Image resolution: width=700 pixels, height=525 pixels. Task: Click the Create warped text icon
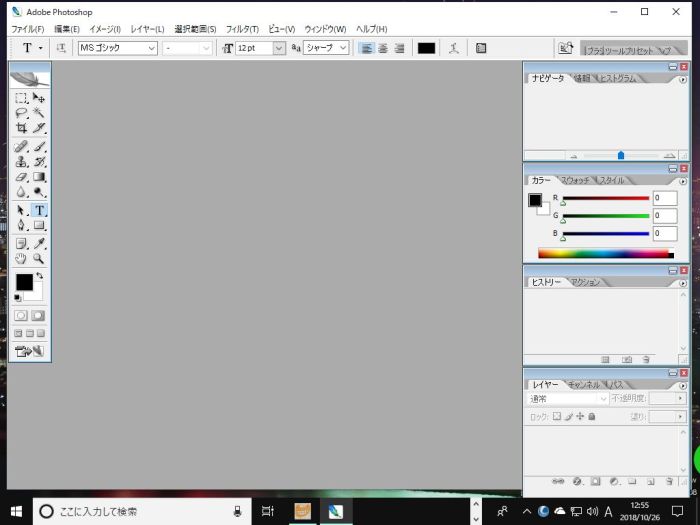click(x=454, y=47)
